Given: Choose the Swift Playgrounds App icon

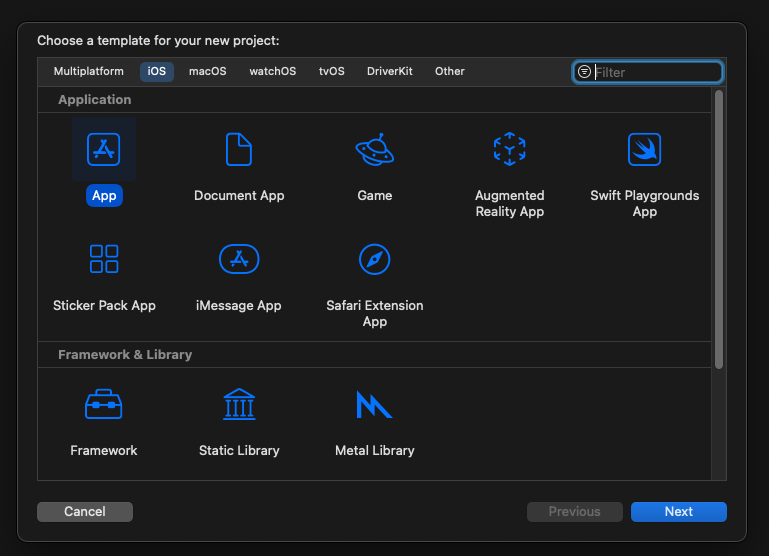Looking at the screenshot, I should (644, 149).
